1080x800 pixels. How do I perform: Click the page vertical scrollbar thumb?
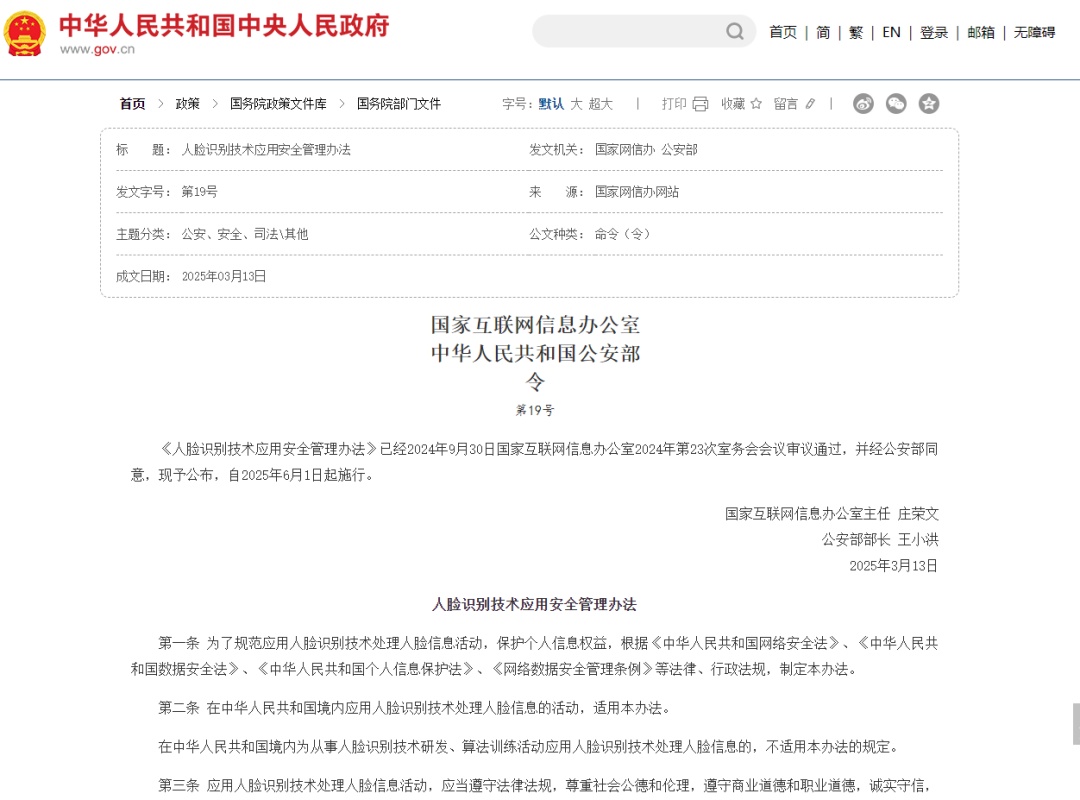1076,723
